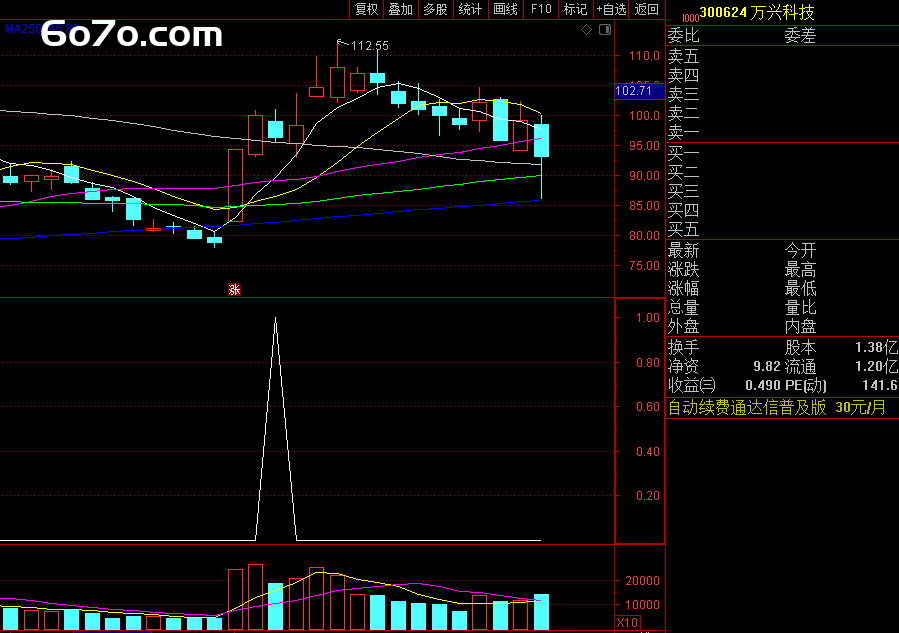
Task: Select the 买四 order row
Action: (x=782, y=210)
